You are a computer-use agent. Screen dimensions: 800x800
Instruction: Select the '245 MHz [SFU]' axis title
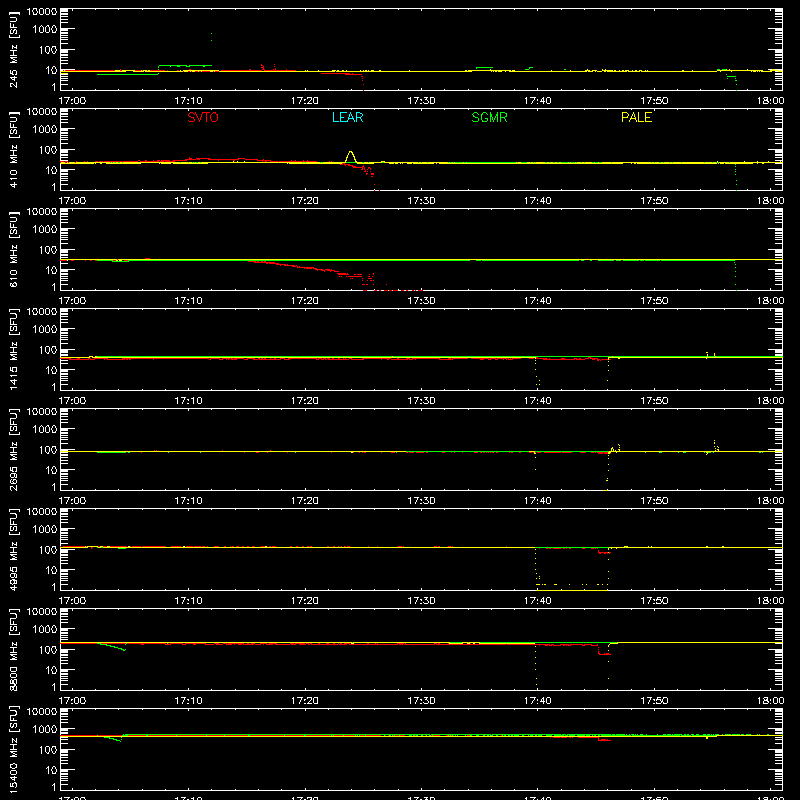pyautogui.click(x=14, y=49)
